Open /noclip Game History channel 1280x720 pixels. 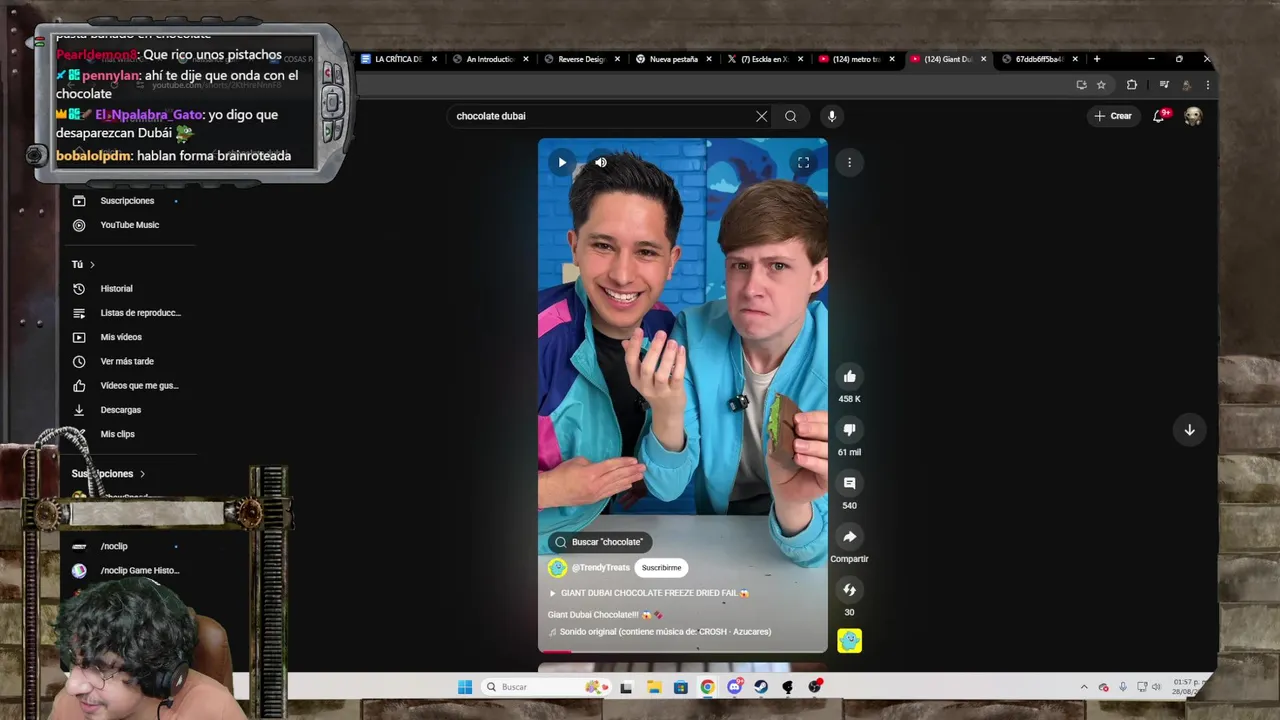pyautogui.click(x=140, y=571)
